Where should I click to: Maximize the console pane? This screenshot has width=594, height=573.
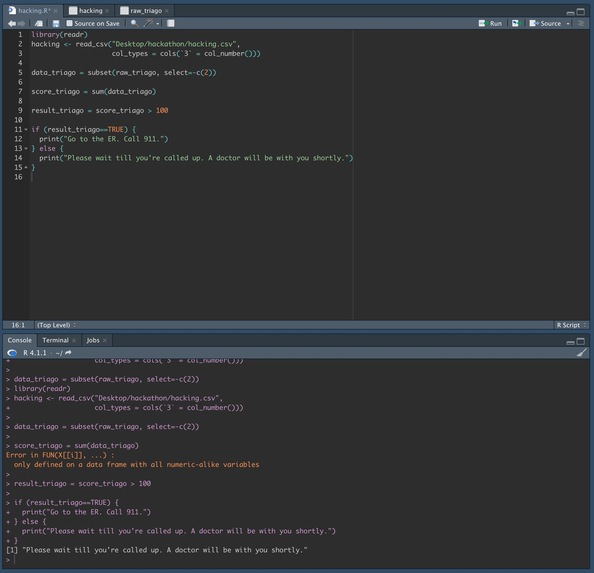click(x=580, y=342)
